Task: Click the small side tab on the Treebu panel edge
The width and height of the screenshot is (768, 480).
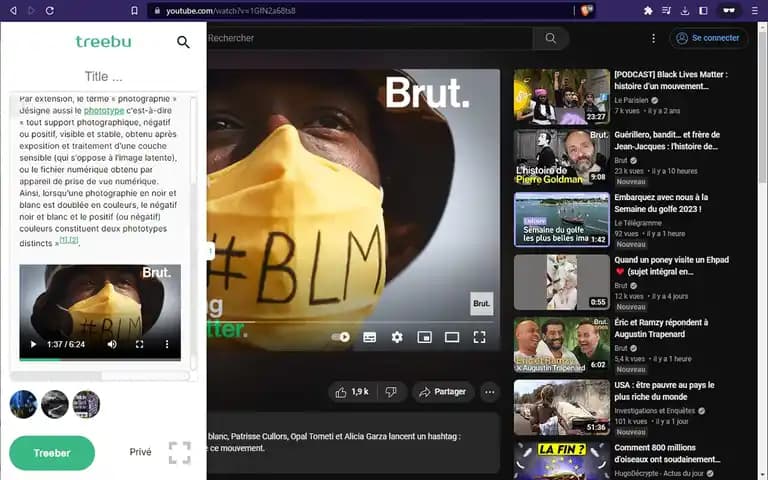Action: (211, 251)
